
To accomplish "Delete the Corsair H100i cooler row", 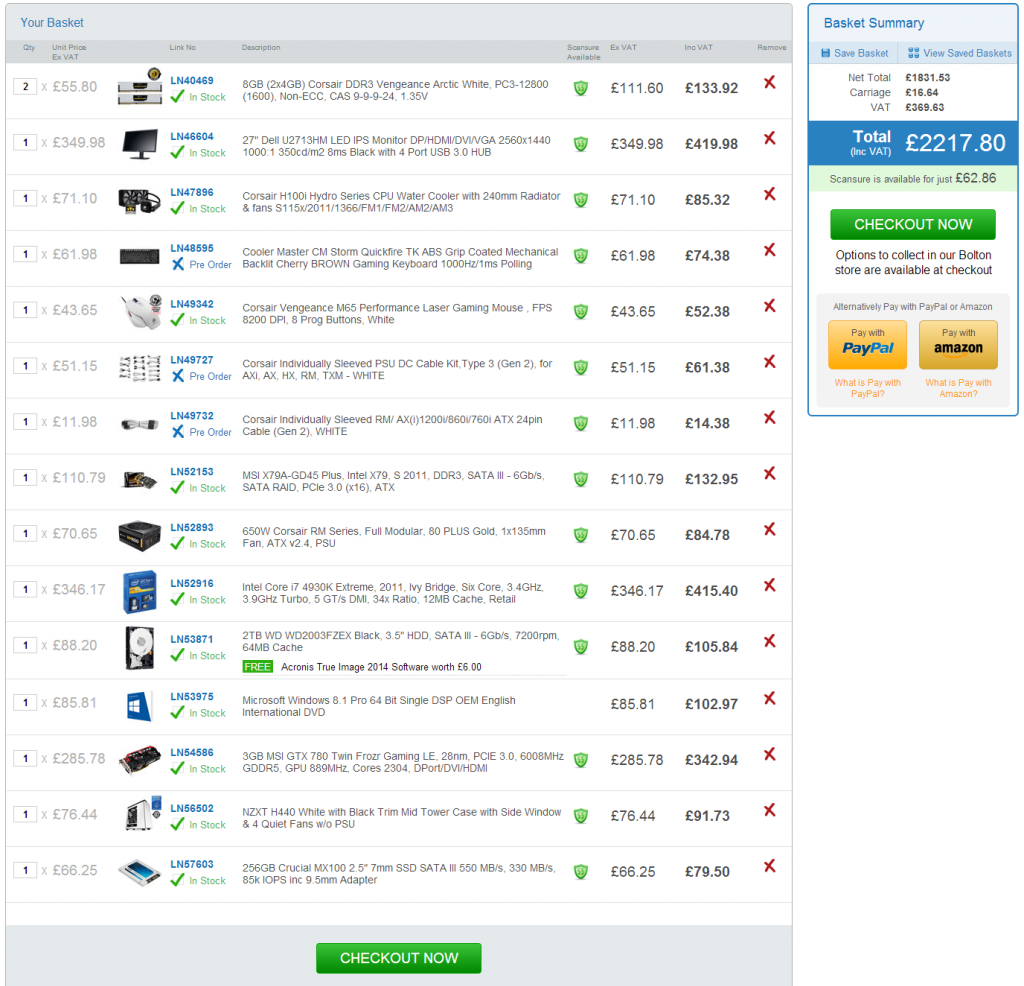I will point(769,194).
